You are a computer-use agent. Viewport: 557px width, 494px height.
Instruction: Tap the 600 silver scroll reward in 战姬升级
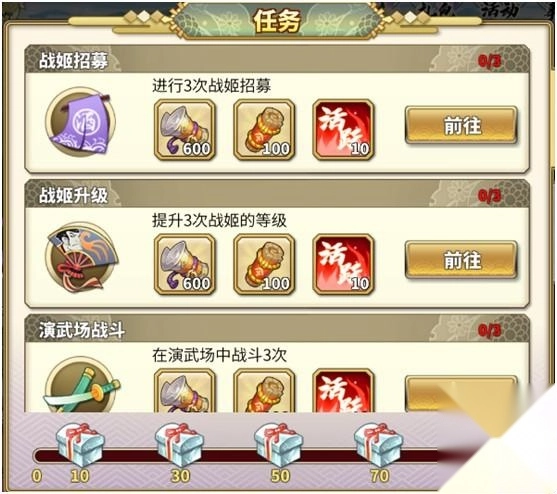[185, 265]
